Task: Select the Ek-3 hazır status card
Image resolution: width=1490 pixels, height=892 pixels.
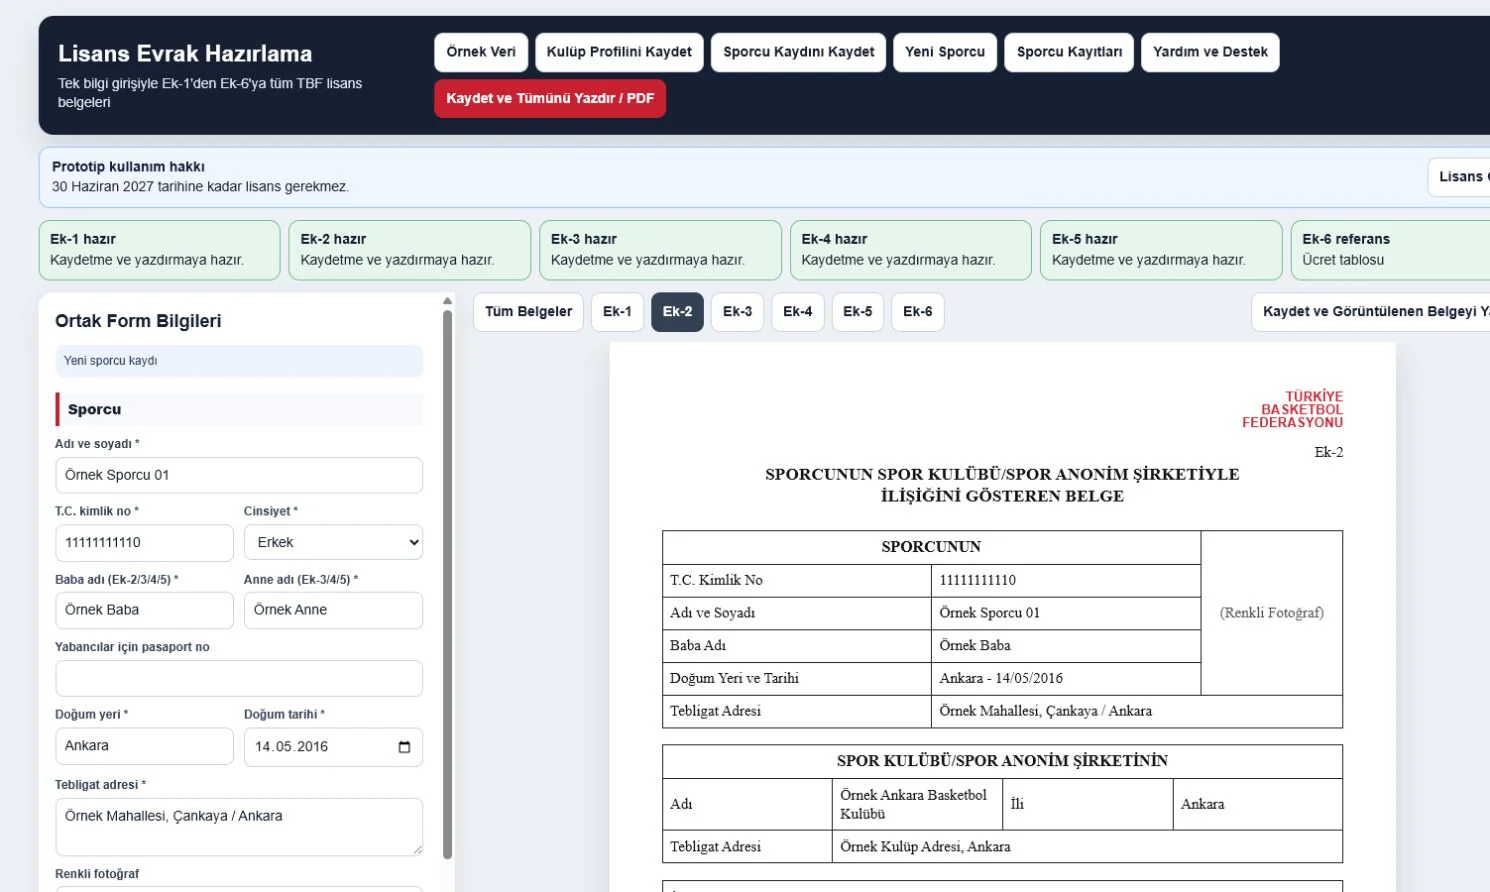Action: click(x=660, y=250)
